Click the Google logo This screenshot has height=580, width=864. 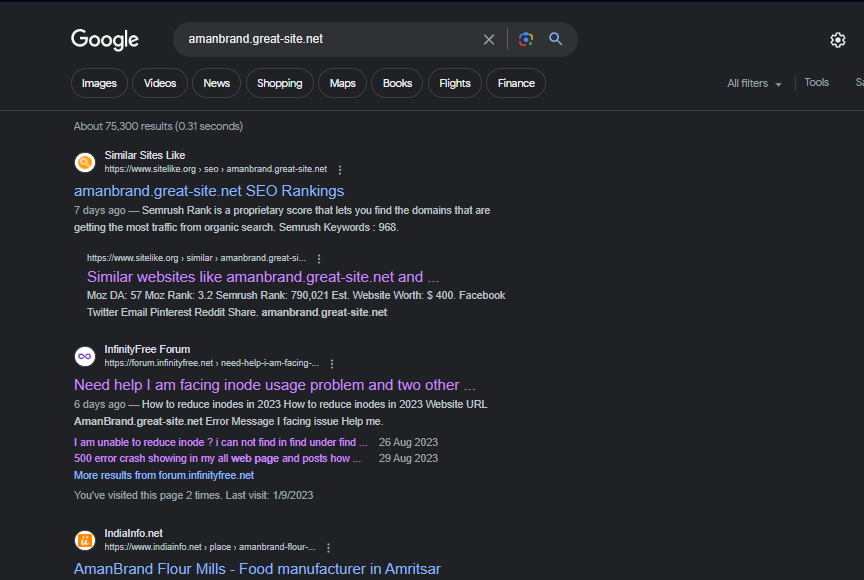coord(104,40)
